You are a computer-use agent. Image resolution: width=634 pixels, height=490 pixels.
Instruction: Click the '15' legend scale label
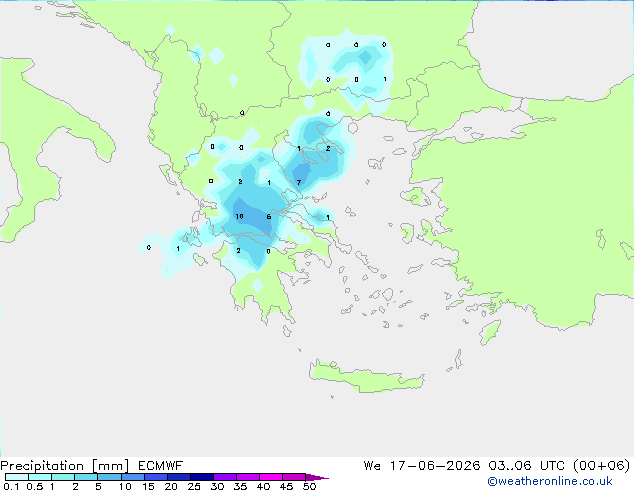coord(148,486)
